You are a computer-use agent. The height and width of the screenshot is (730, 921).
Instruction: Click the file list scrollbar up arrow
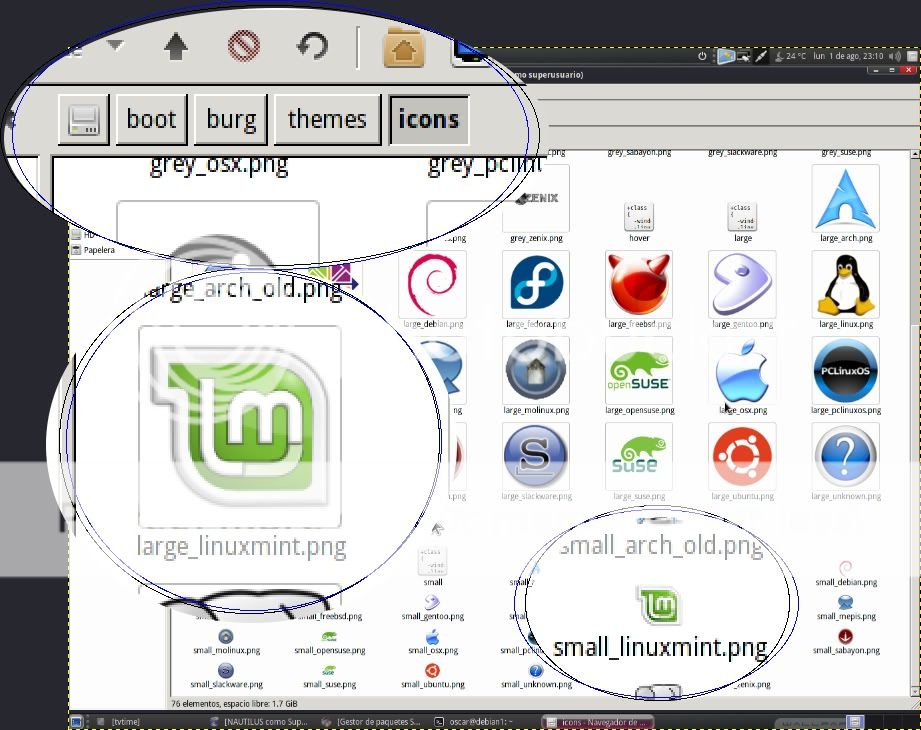click(x=915, y=154)
